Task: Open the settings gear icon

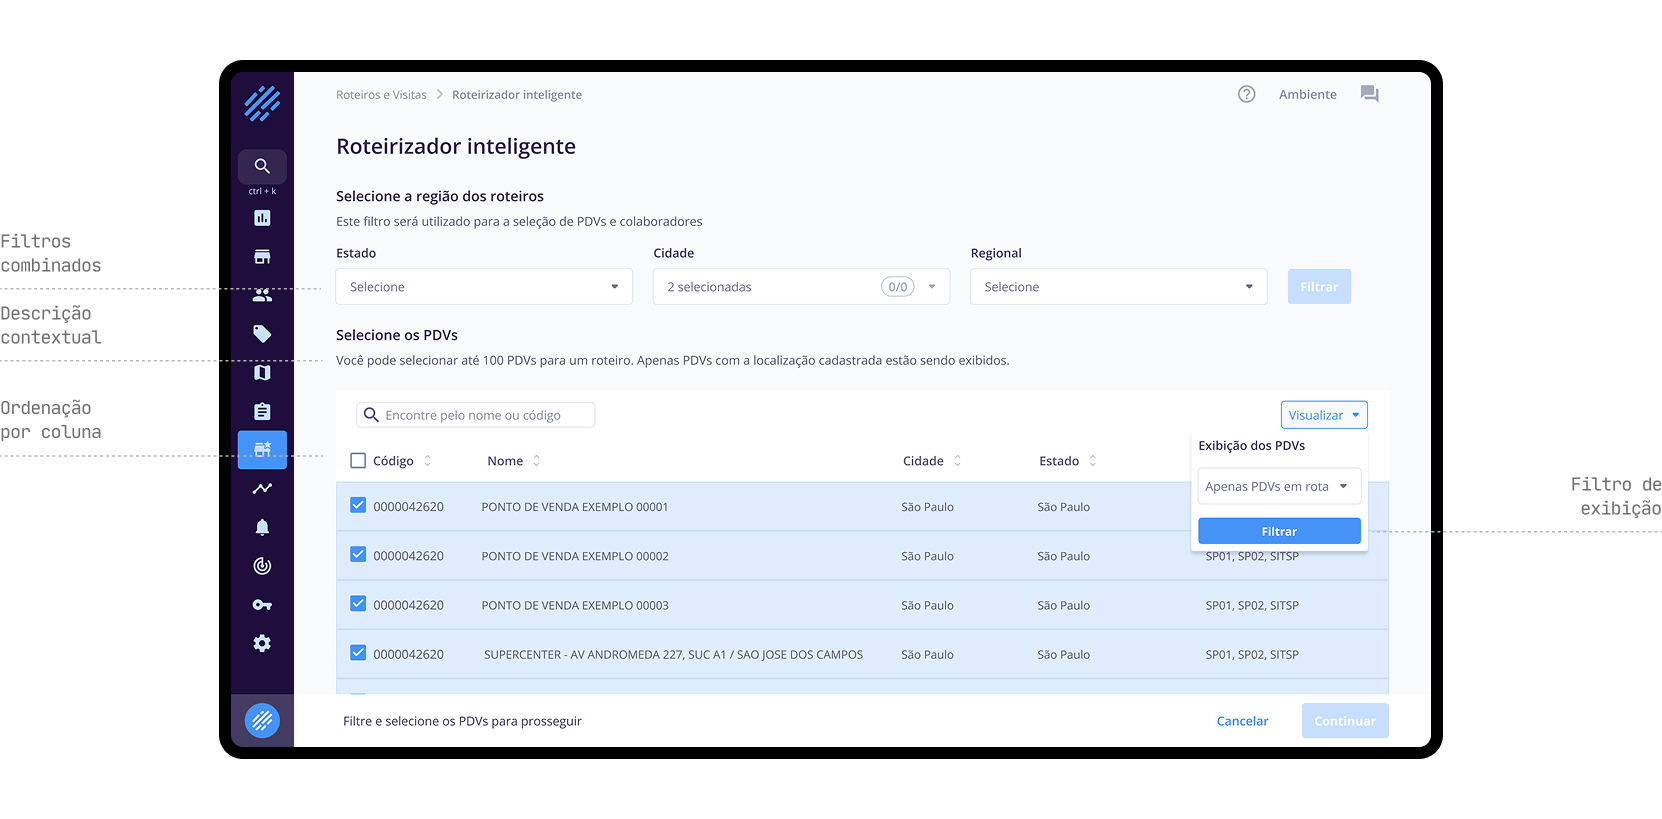Action: tap(262, 644)
